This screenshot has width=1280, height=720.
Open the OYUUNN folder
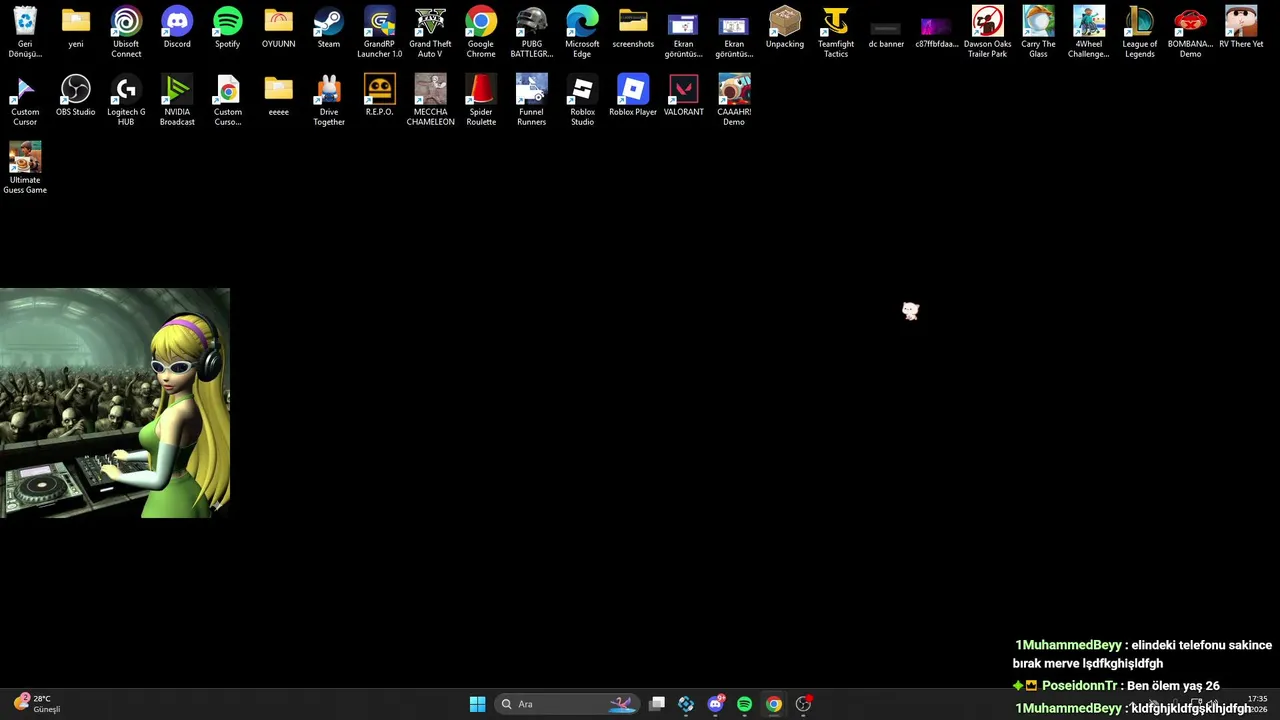(x=278, y=27)
